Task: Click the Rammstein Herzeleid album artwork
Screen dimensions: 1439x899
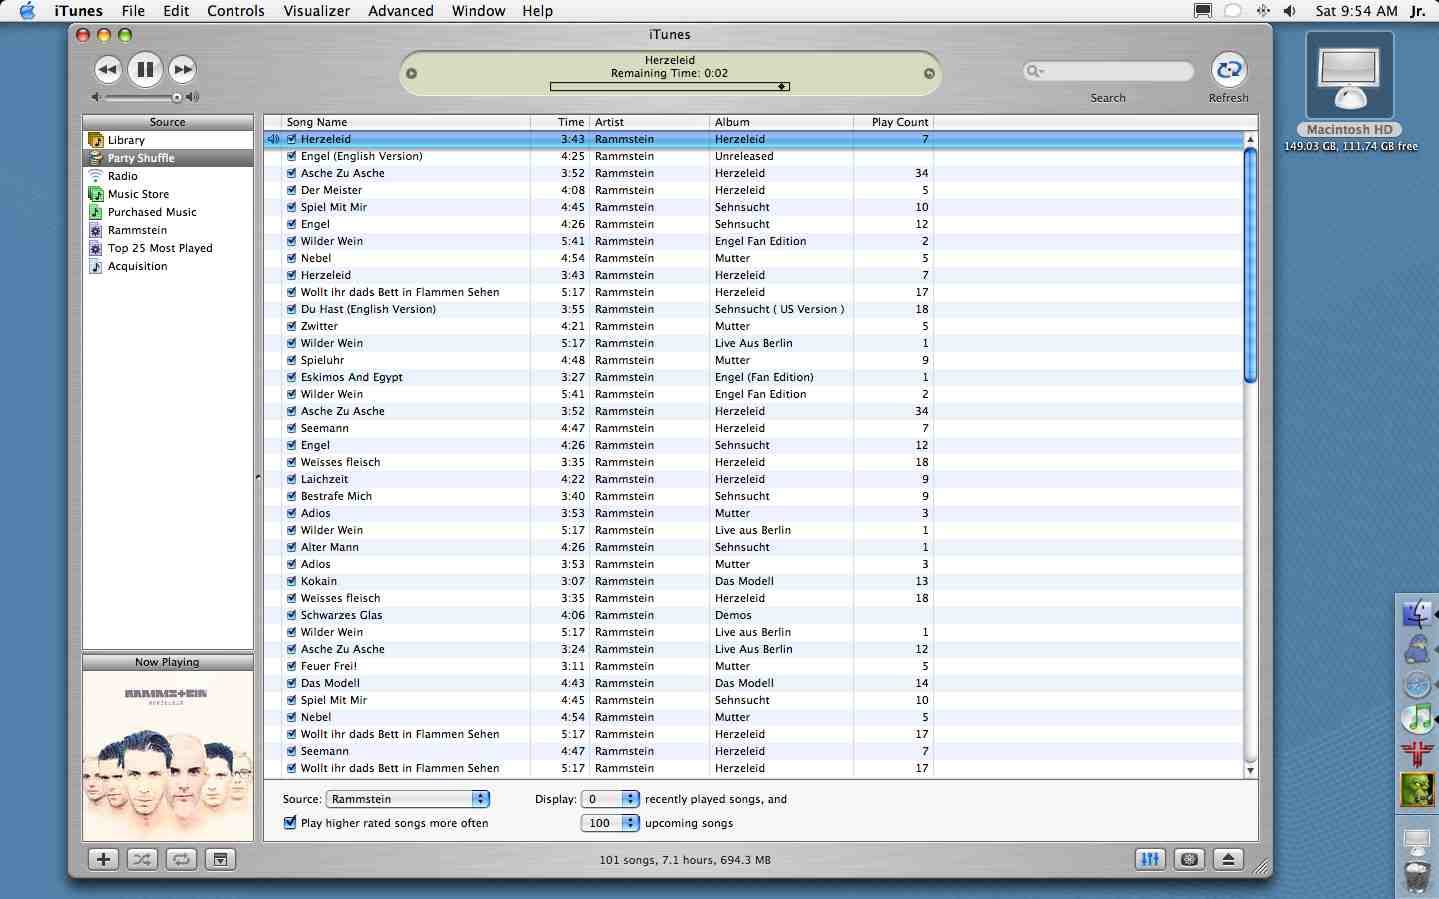Action: tap(167, 755)
